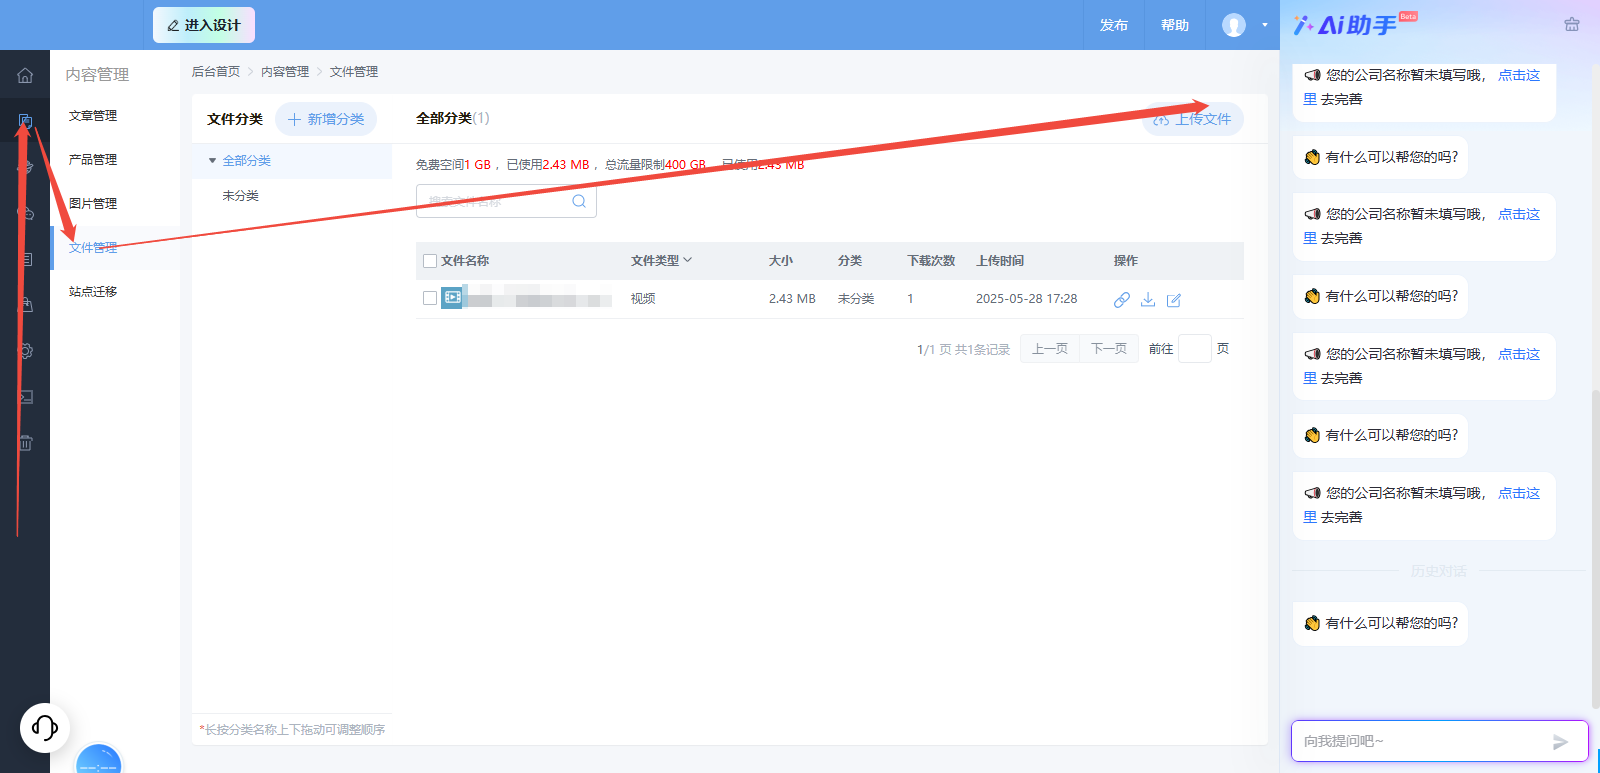Click the 视频 file type cell
This screenshot has width=1600, height=773.
point(643,299)
